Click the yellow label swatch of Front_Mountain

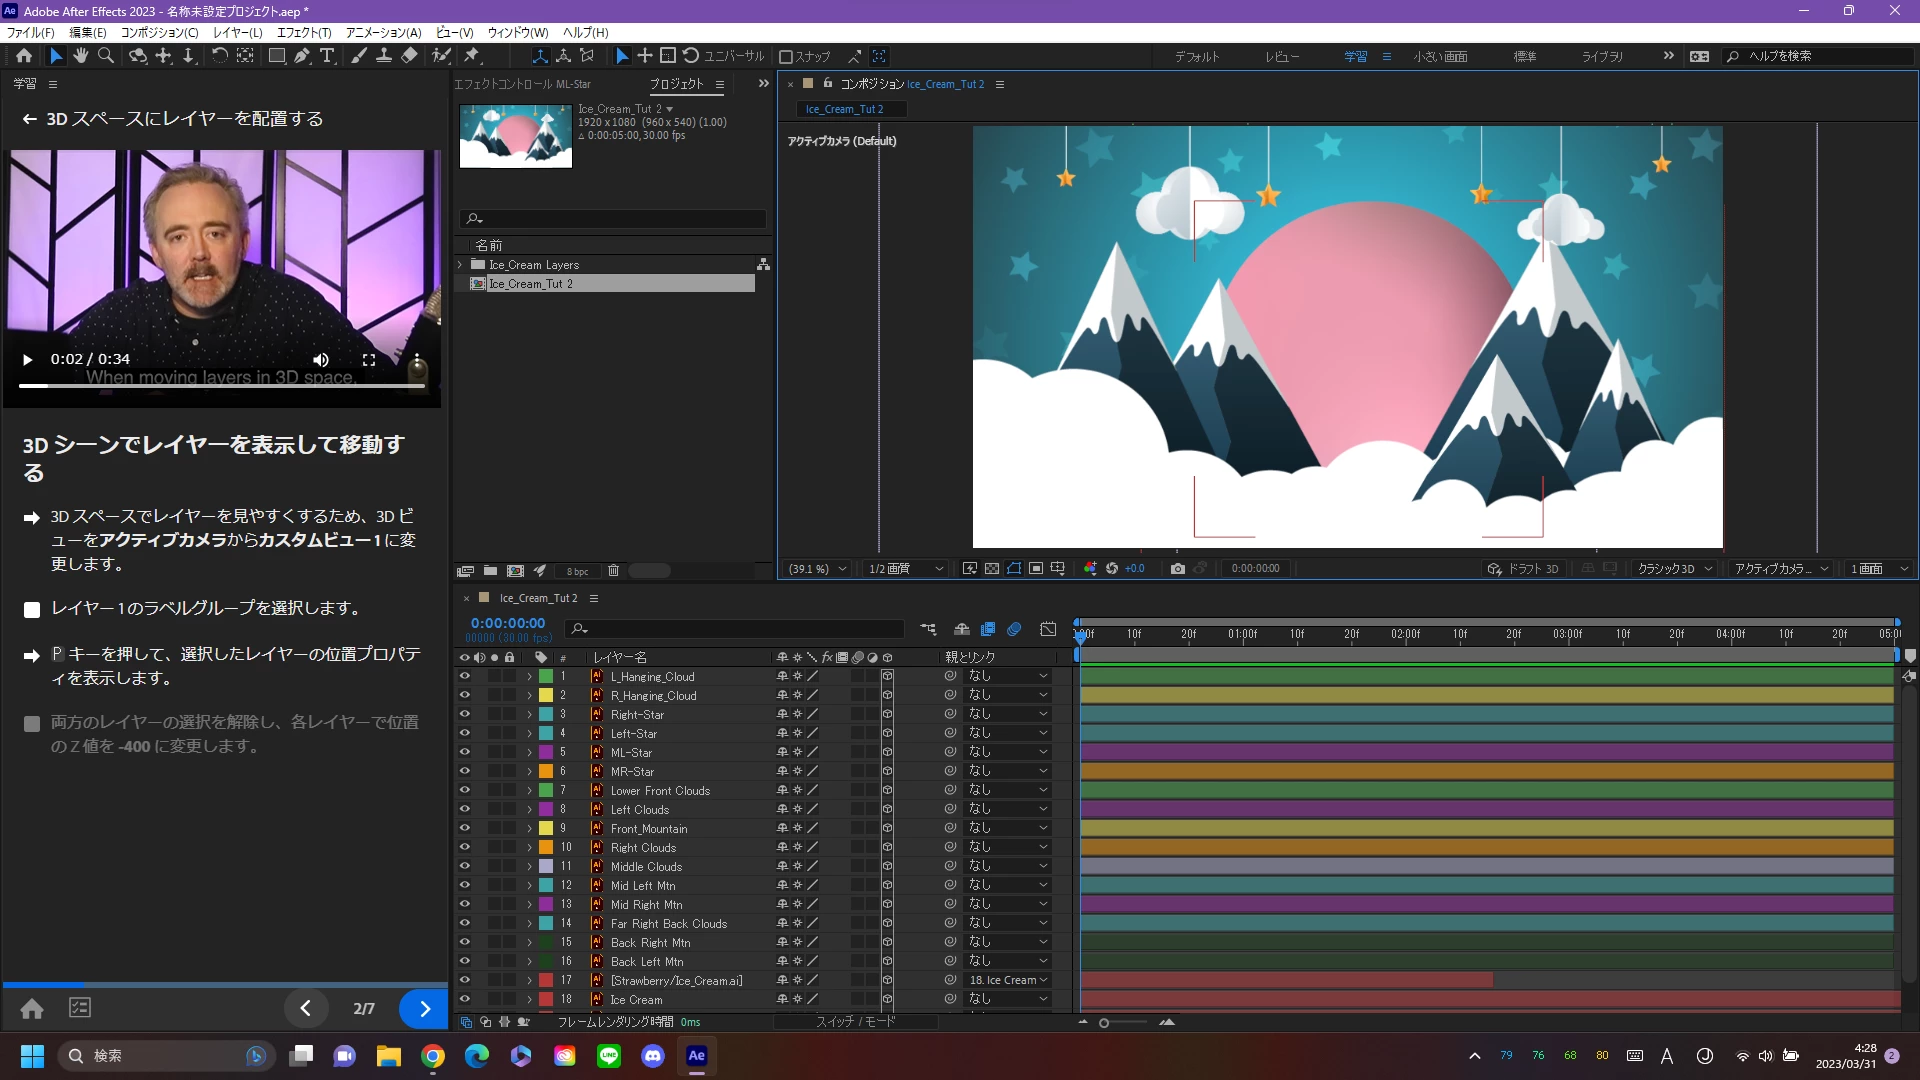pos(546,828)
